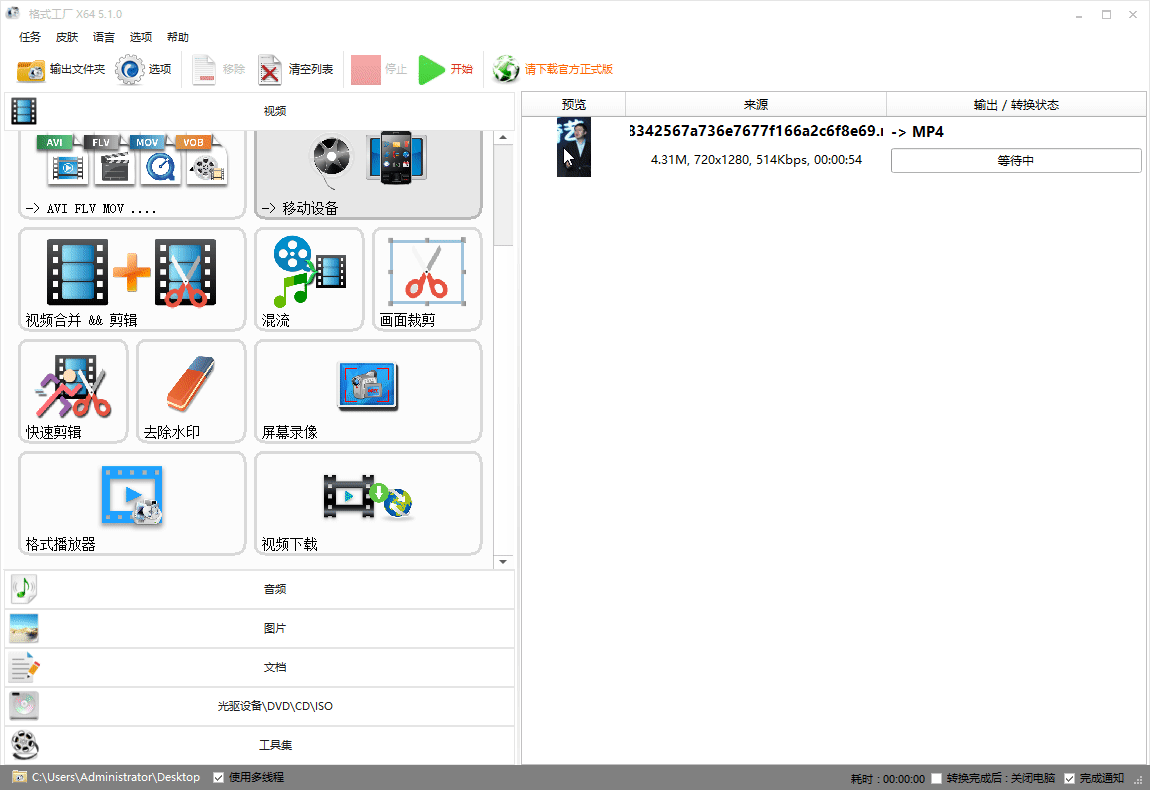Click the 请下载官方正式版 download link
Image resolution: width=1150 pixels, height=790 pixels.
pyautogui.click(x=568, y=70)
